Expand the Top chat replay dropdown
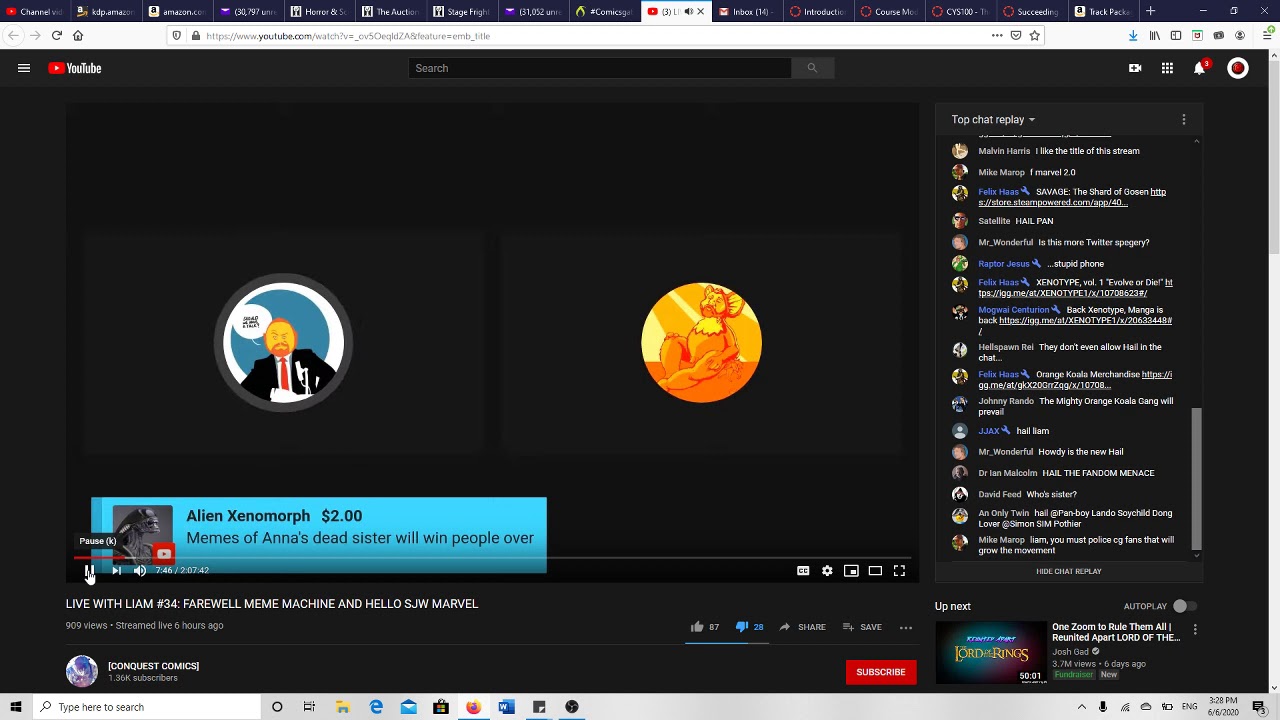 click(x=993, y=119)
